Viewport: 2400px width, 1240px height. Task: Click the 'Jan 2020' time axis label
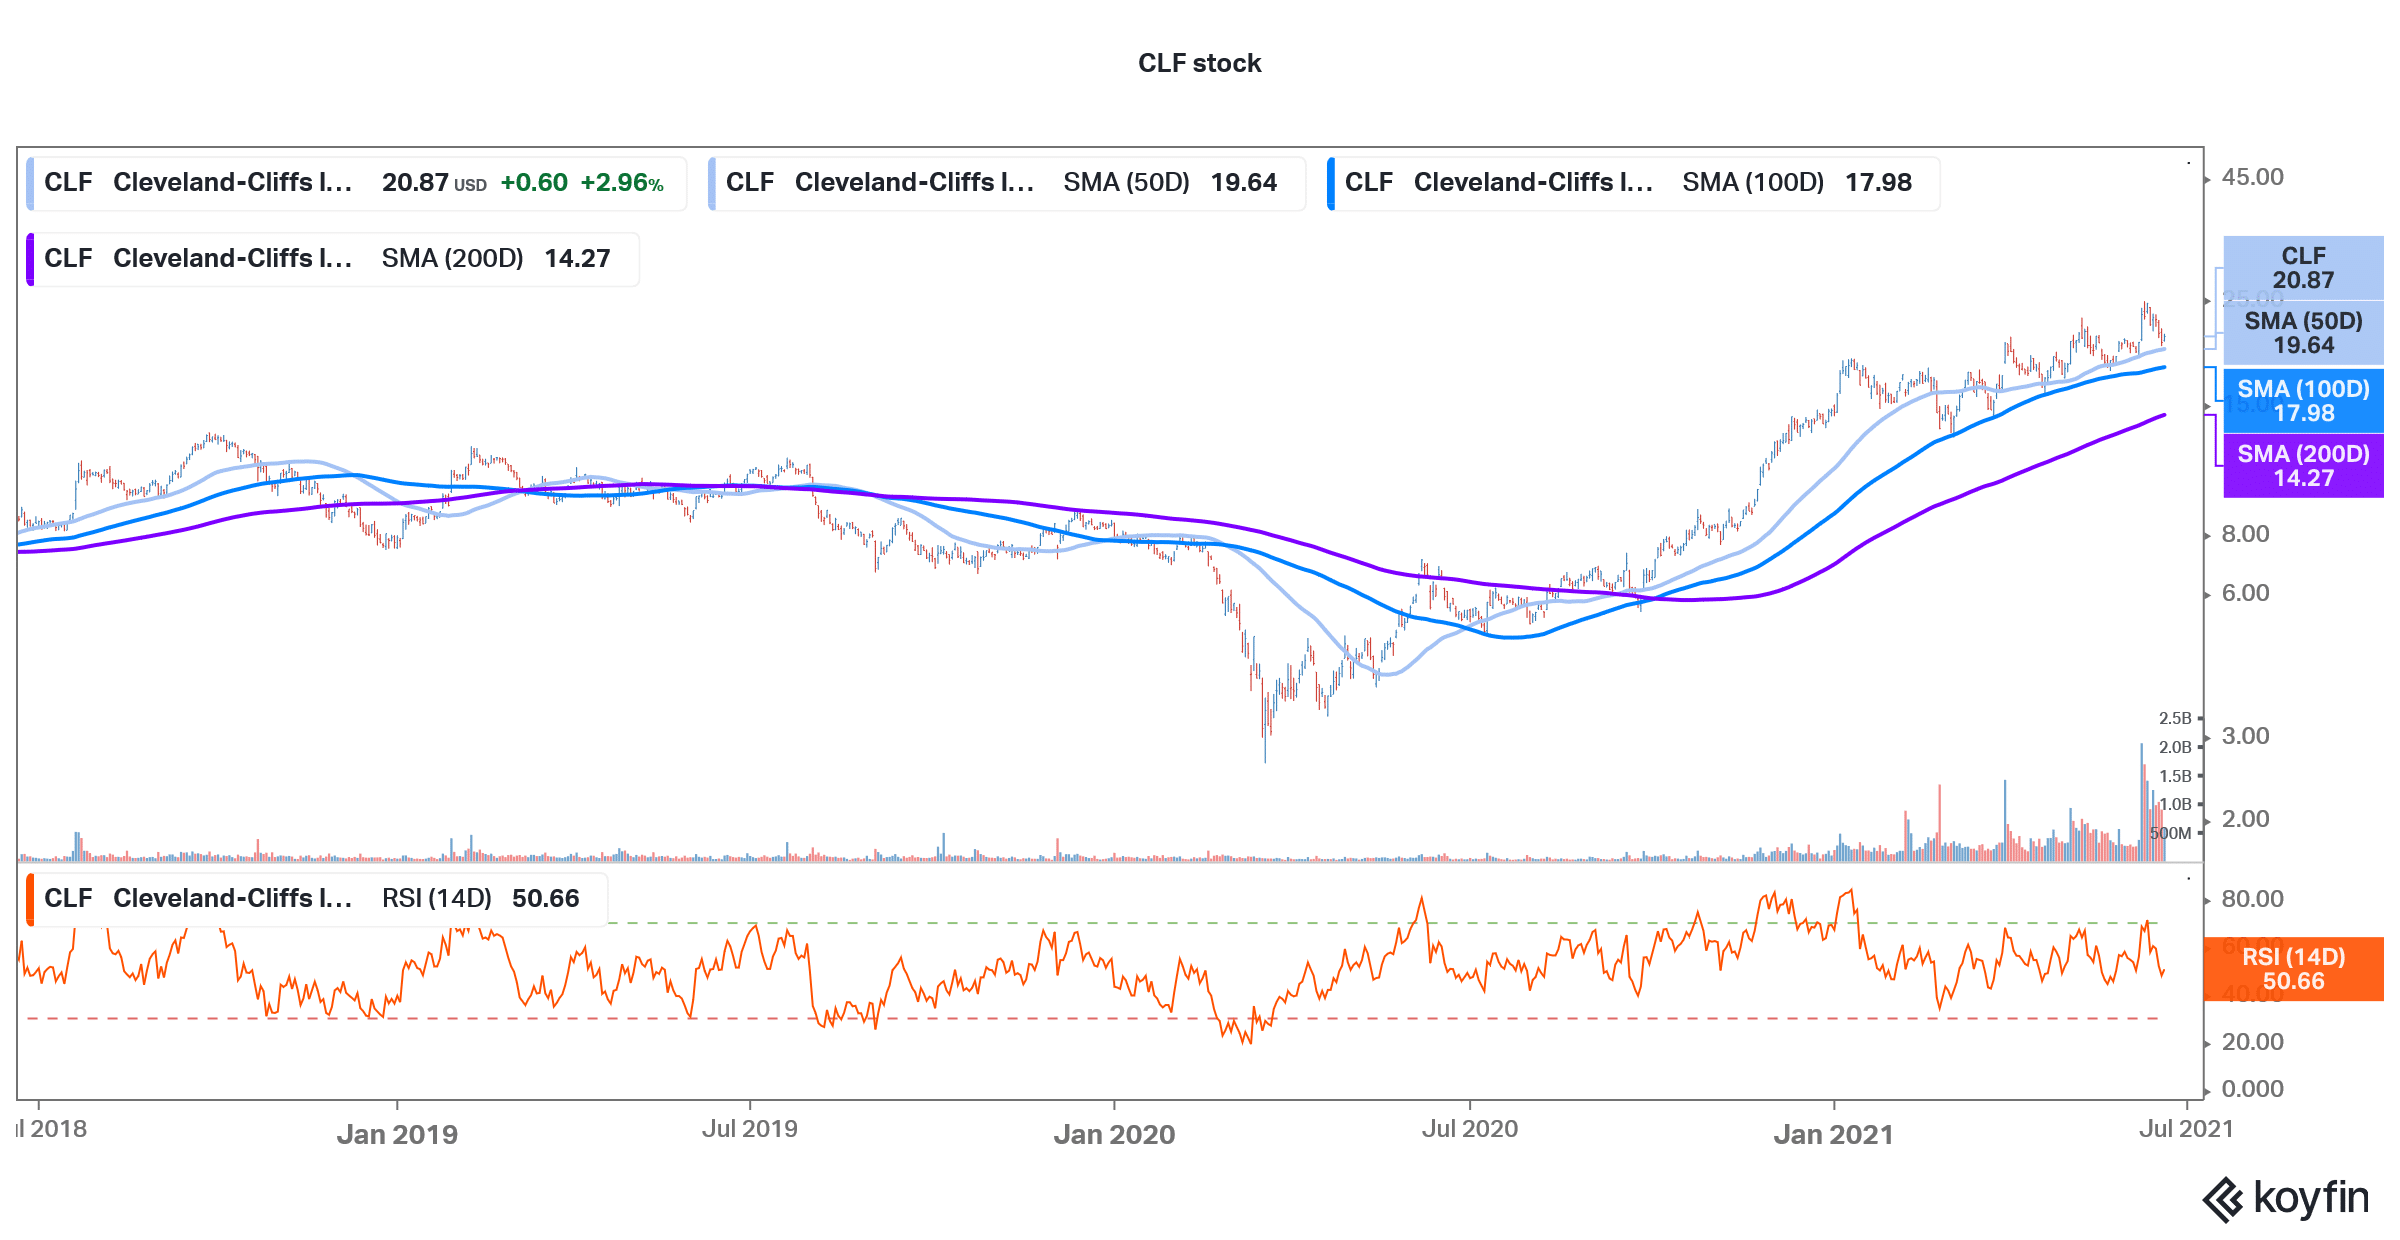click(x=1114, y=1134)
